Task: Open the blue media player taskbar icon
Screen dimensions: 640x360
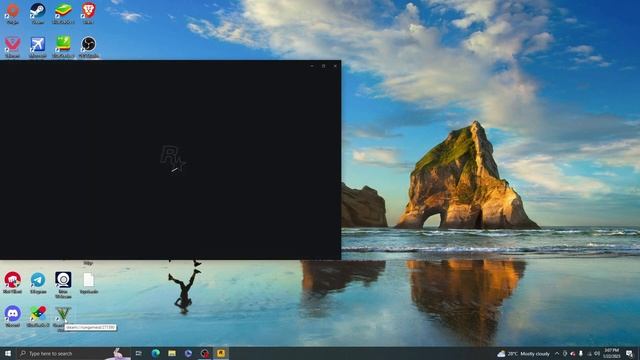Action: tap(188, 353)
